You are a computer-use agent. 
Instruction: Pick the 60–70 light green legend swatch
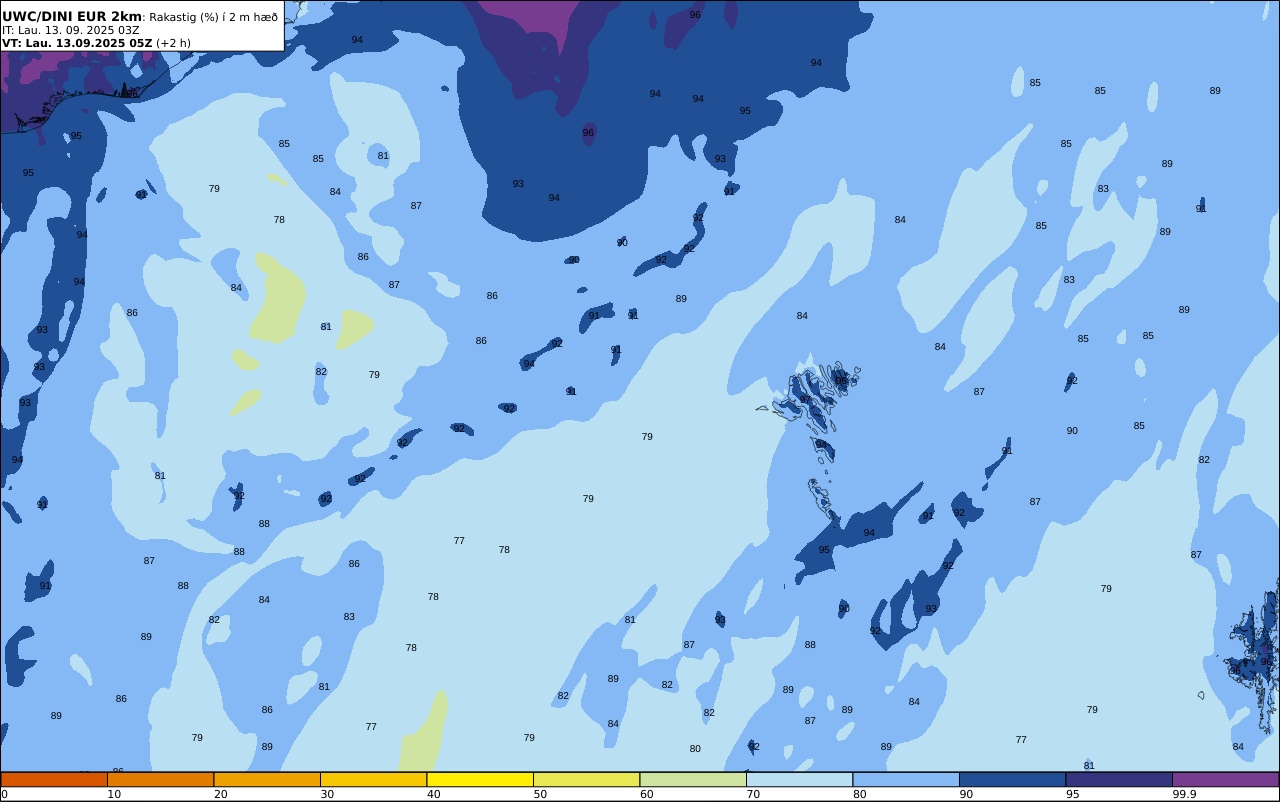[693, 779]
